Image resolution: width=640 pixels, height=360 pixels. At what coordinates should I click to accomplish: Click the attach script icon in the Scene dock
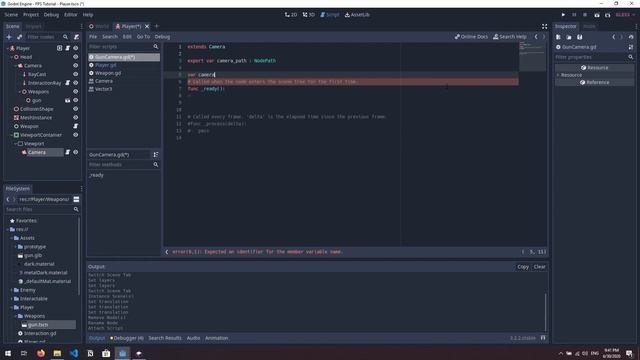[x=76, y=37]
